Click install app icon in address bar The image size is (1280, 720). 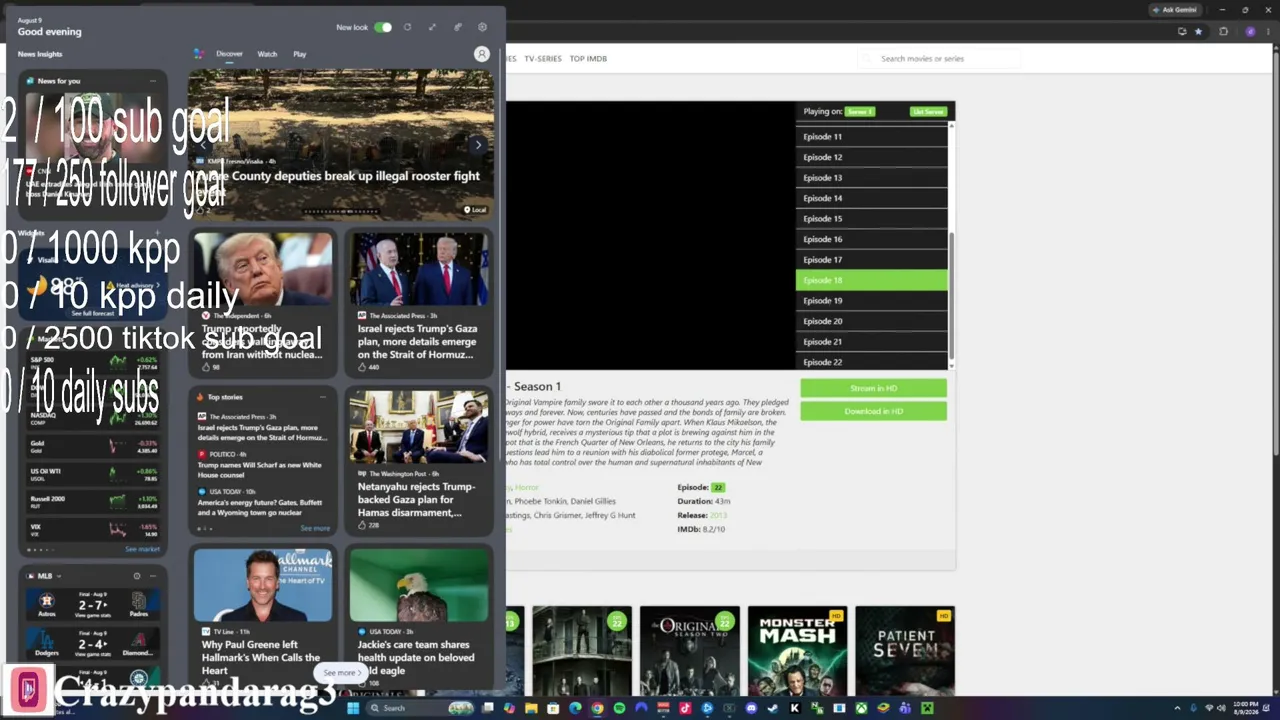click(x=1182, y=31)
